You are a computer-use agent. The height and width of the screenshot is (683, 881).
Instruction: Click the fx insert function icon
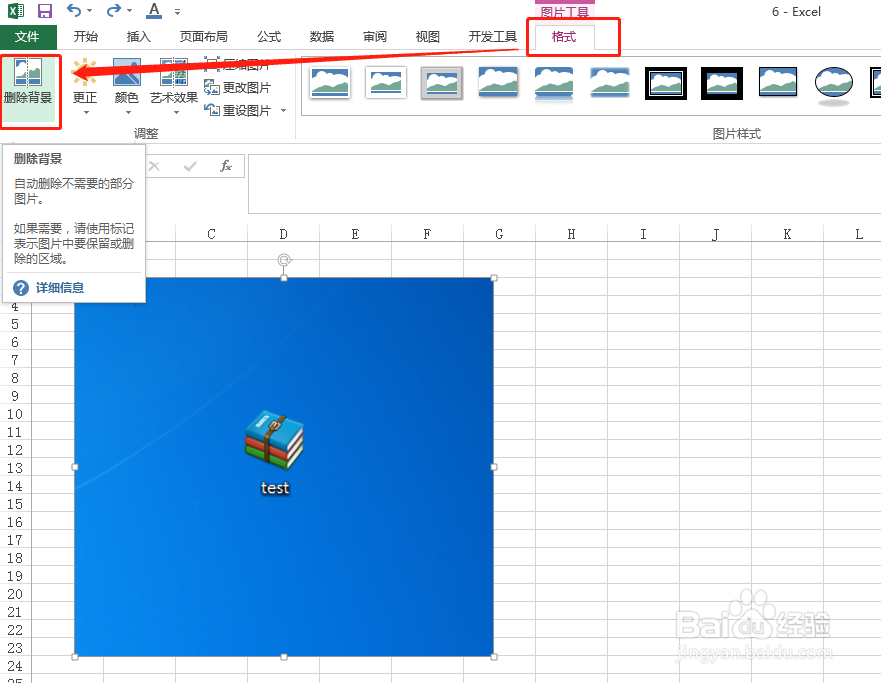point(226,166)
